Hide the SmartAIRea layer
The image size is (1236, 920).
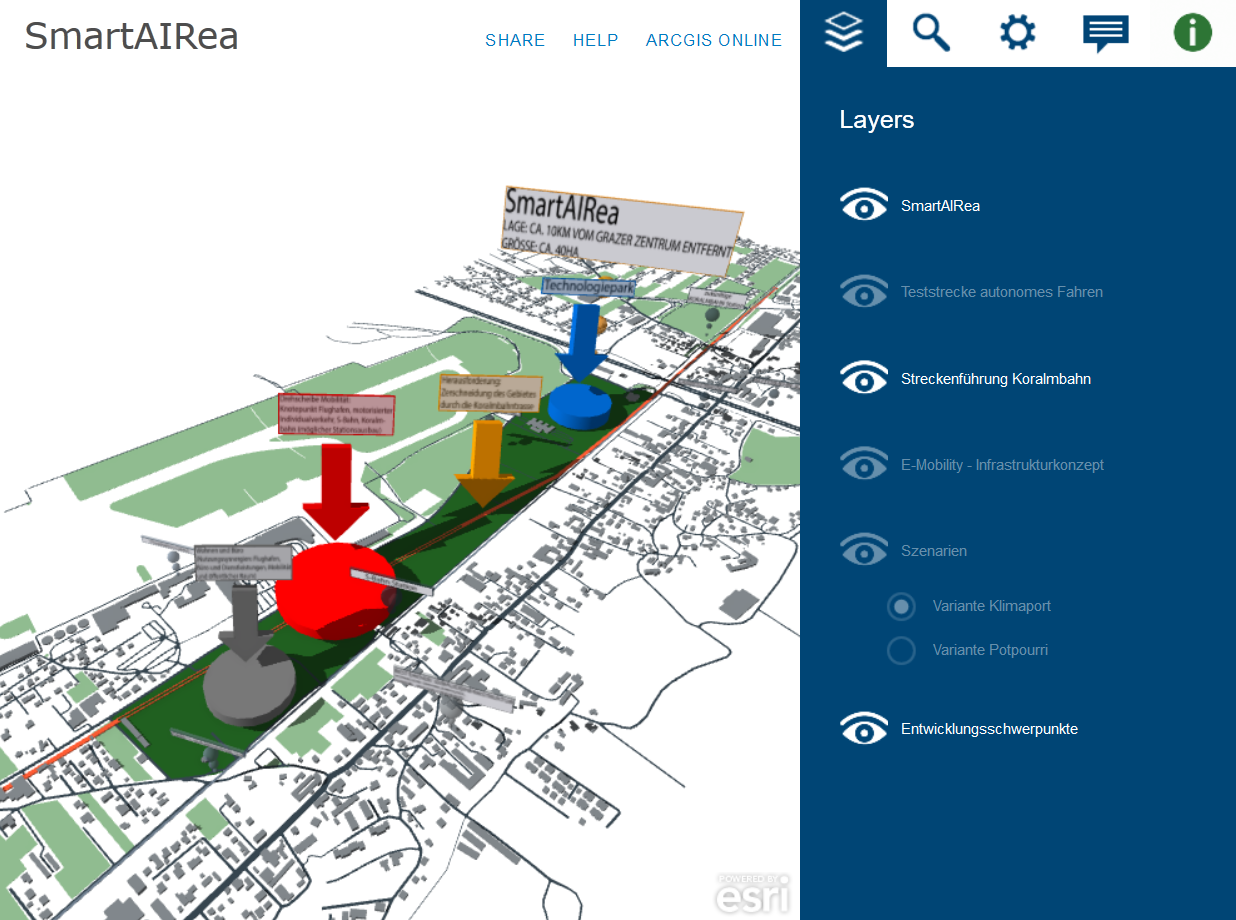(864, 205)
